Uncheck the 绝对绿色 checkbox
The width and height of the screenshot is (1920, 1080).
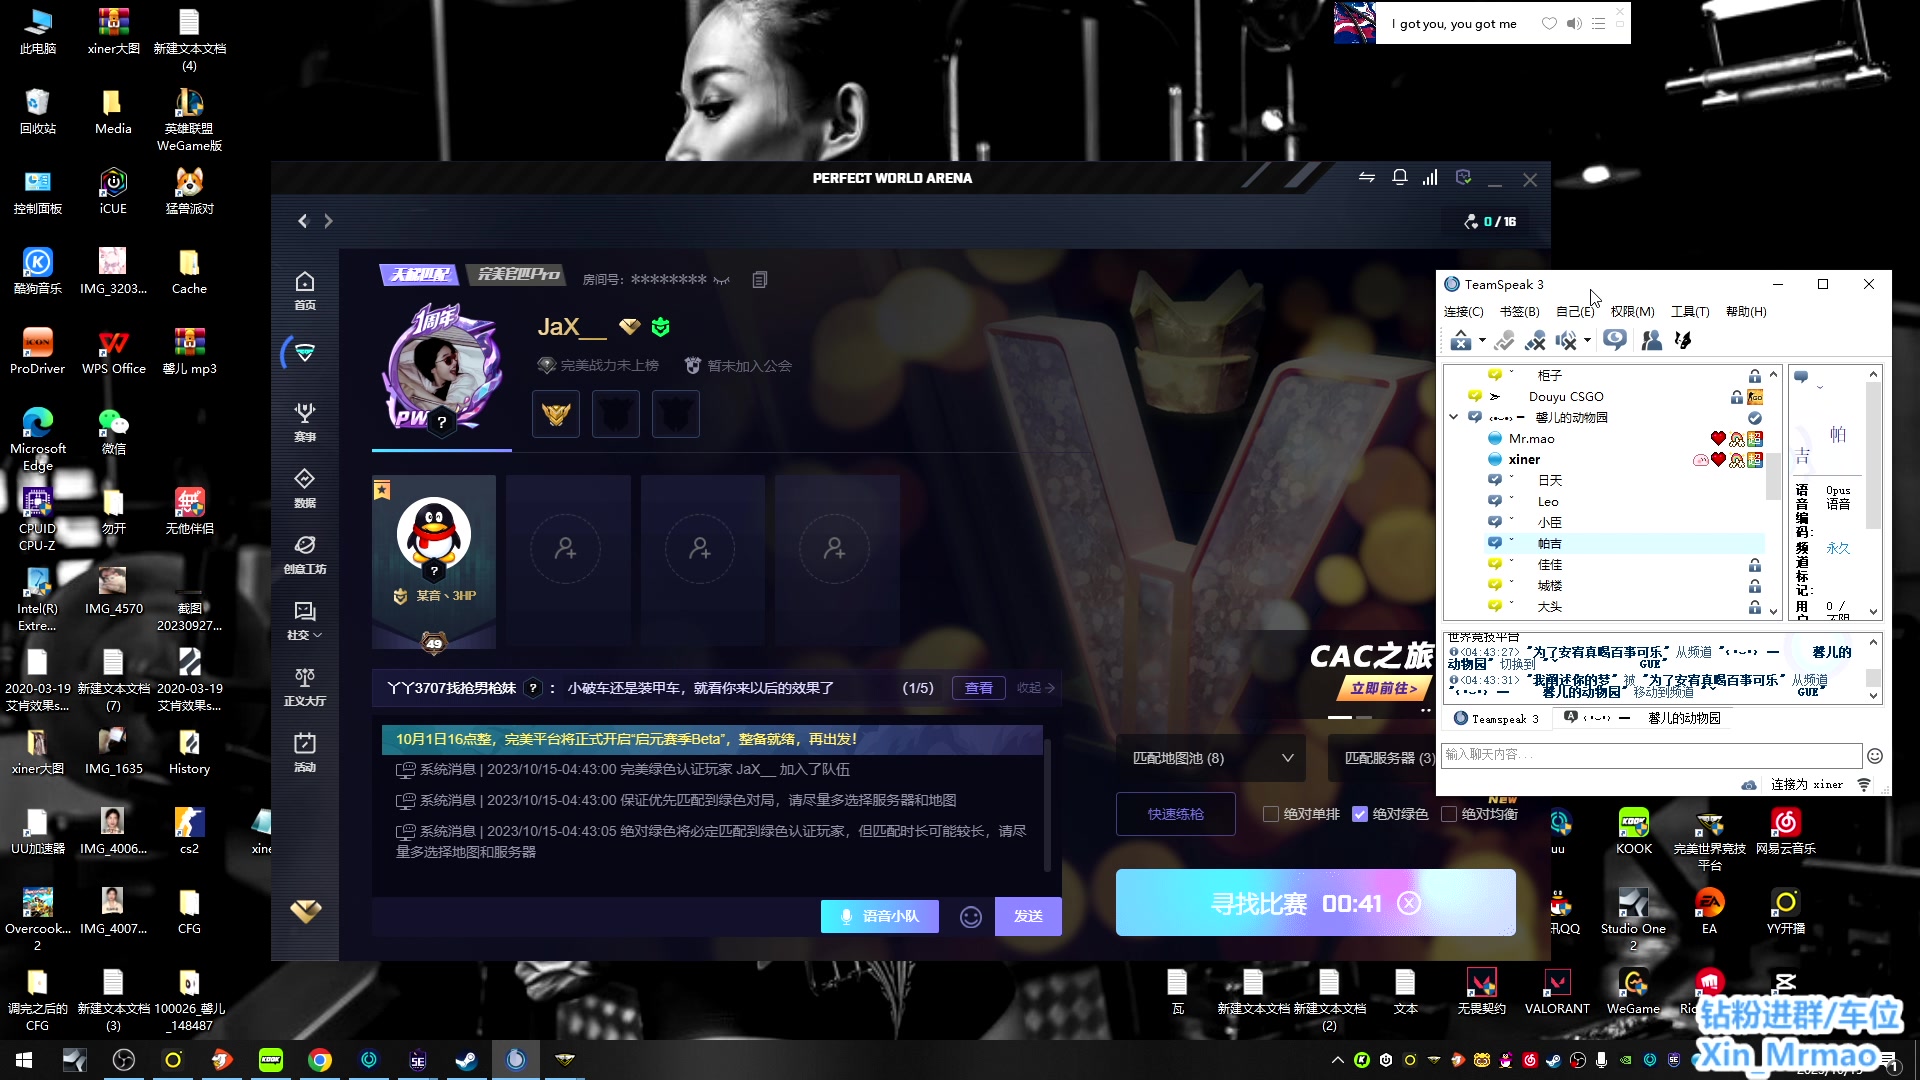pos(1360,814)
